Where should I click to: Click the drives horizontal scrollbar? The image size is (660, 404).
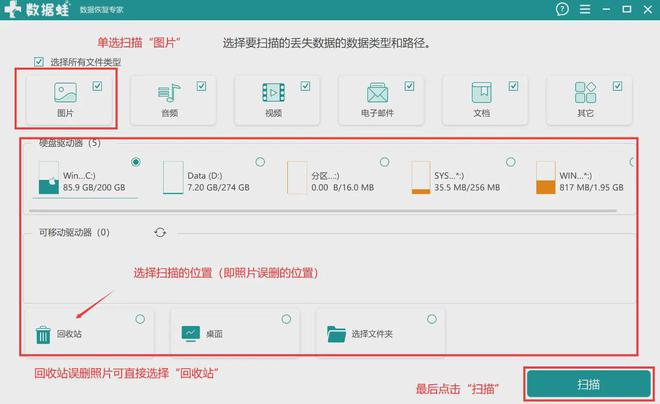323,210
